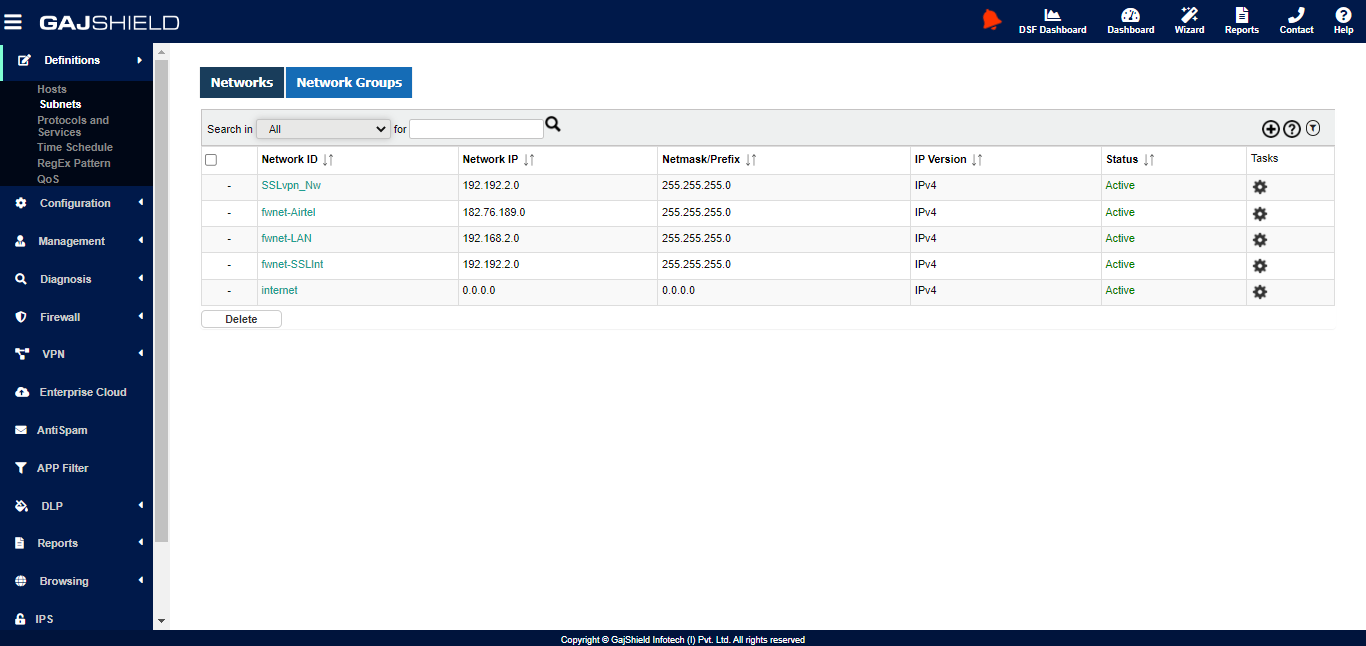Open the AntiSpam sidebar item
The image size is (1366, 646).
coord(76,430)
